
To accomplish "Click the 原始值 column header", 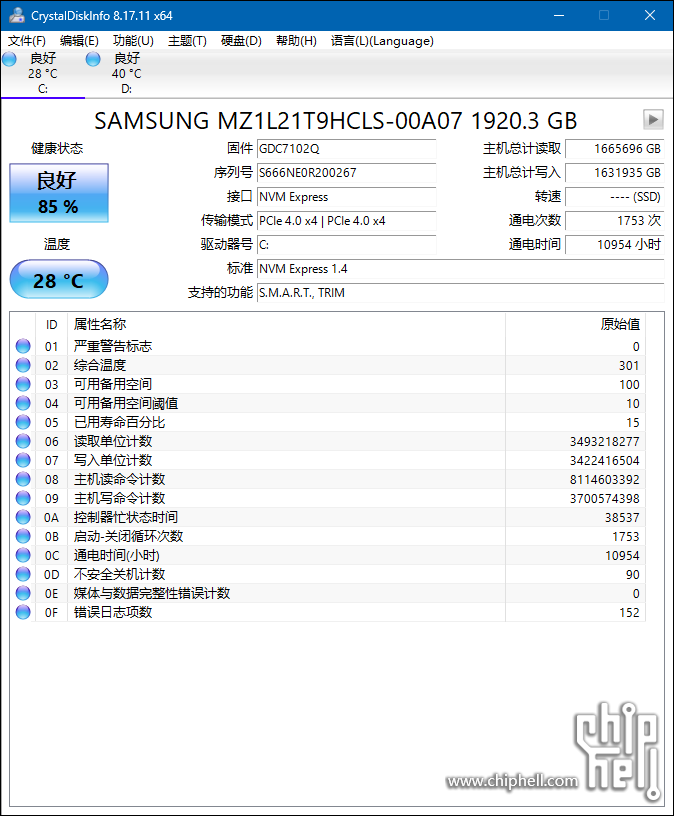I will coord(575,324).
